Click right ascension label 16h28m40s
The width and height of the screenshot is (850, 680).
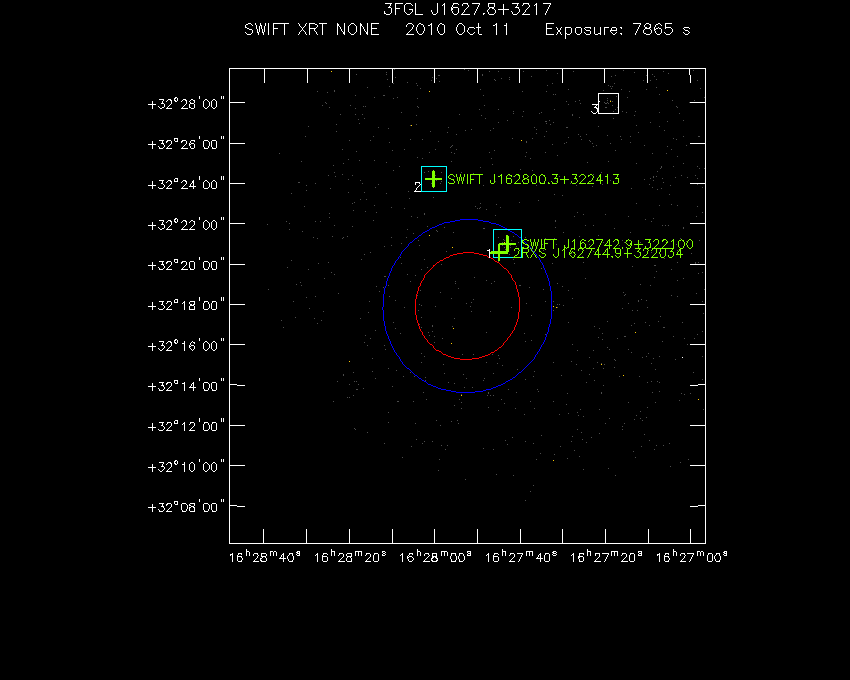point(265,557)
